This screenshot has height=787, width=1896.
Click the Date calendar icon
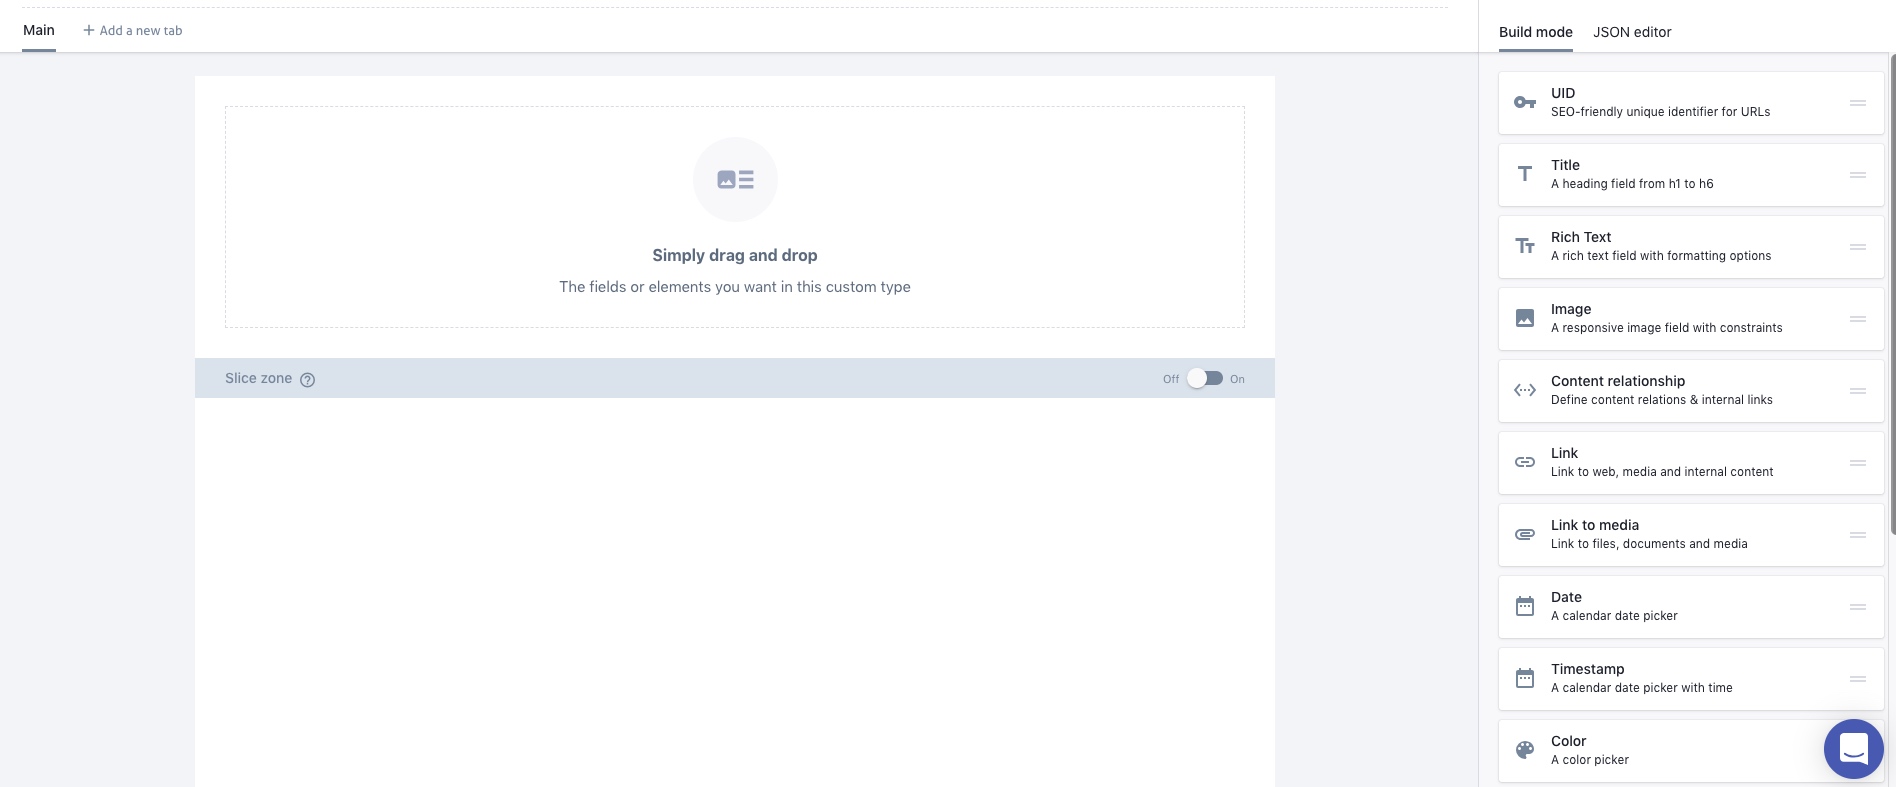[1525, 606]
